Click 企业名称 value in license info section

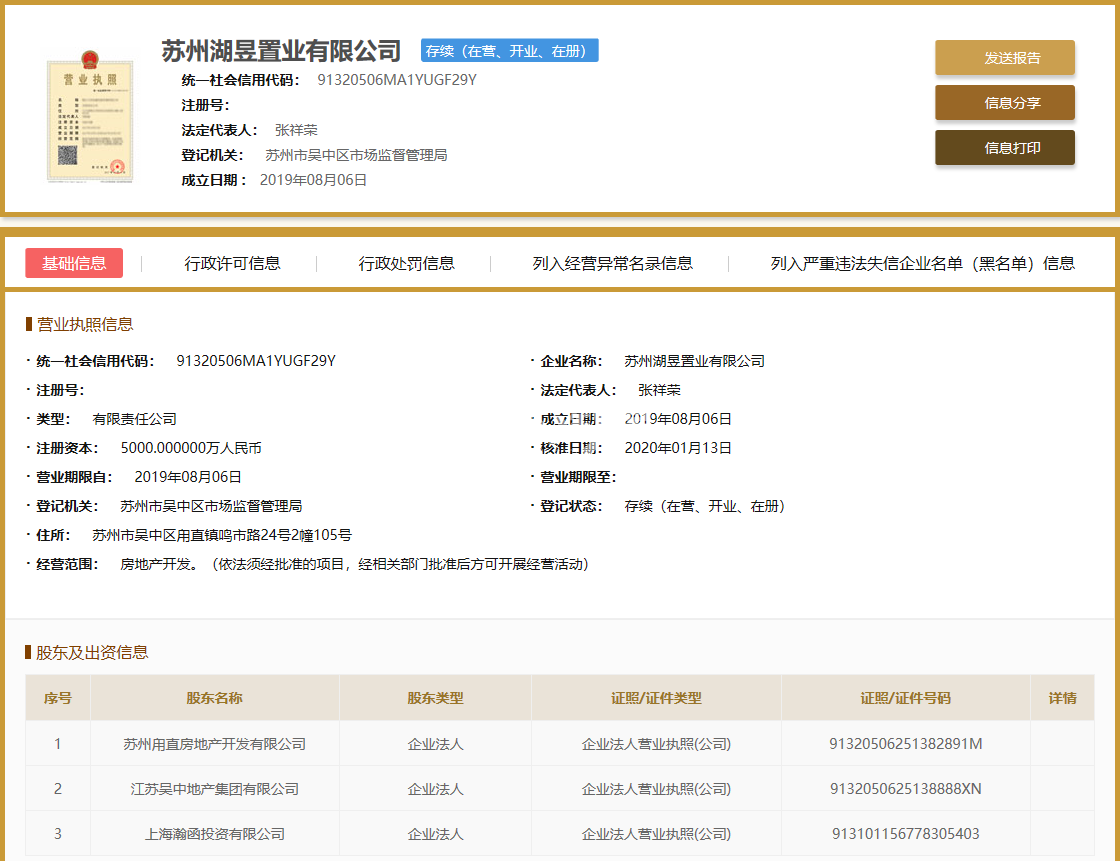tap(694, 362)
